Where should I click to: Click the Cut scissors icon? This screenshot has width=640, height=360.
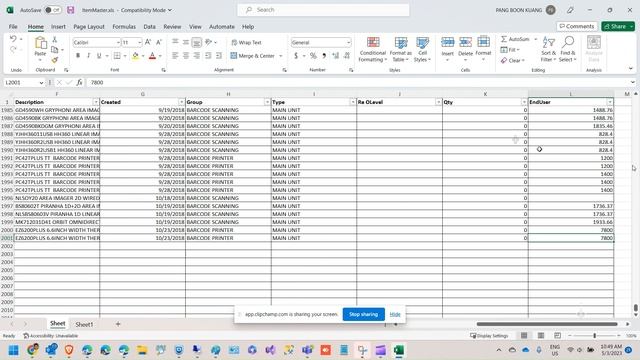pyautogui.click(x=55, y=39)
